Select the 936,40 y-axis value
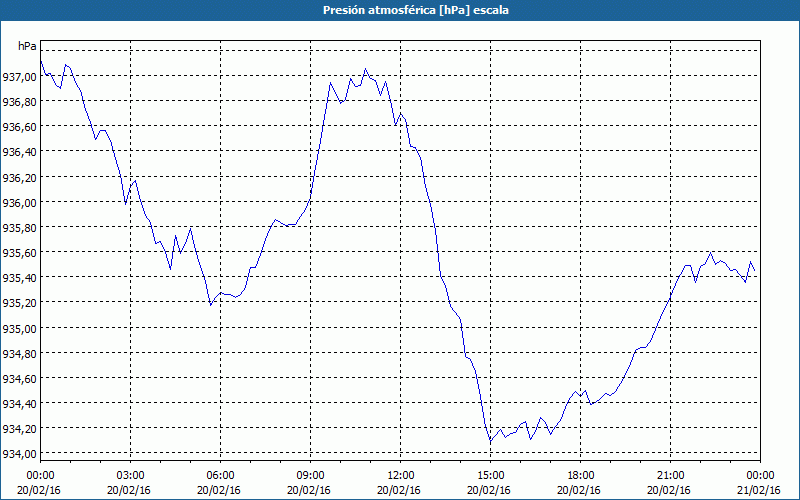 click(19, 152)
